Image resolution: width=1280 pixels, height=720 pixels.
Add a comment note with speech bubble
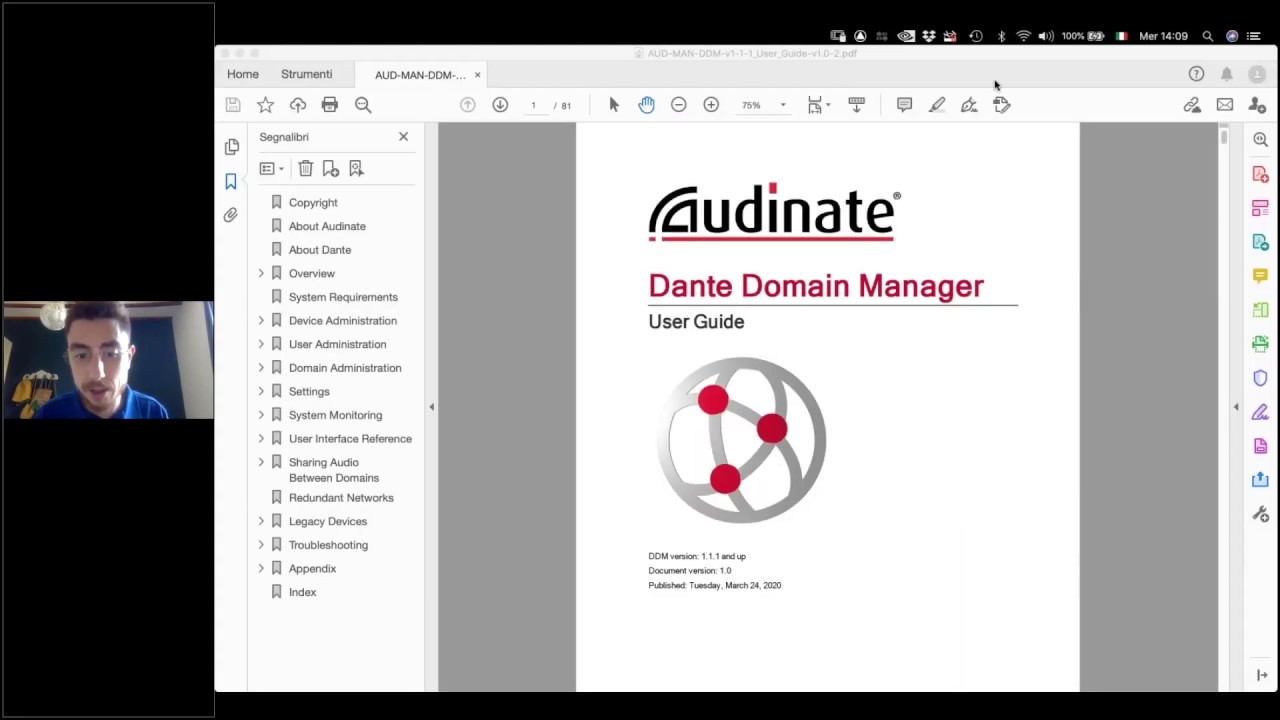[904, 105]
